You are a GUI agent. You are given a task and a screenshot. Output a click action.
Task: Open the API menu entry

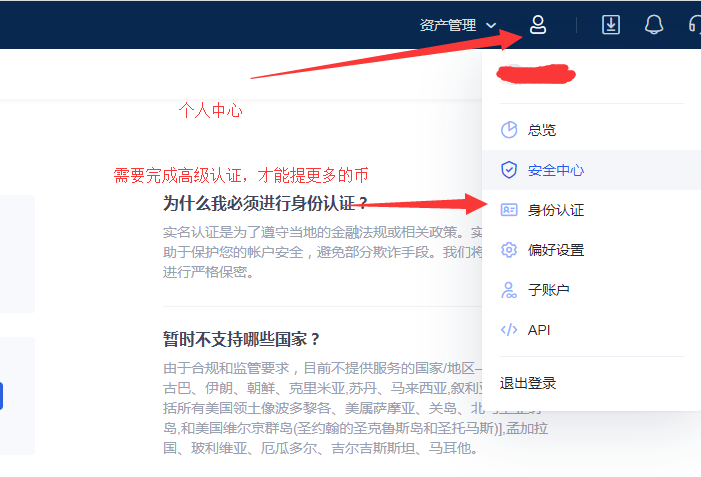coord(591,330)
